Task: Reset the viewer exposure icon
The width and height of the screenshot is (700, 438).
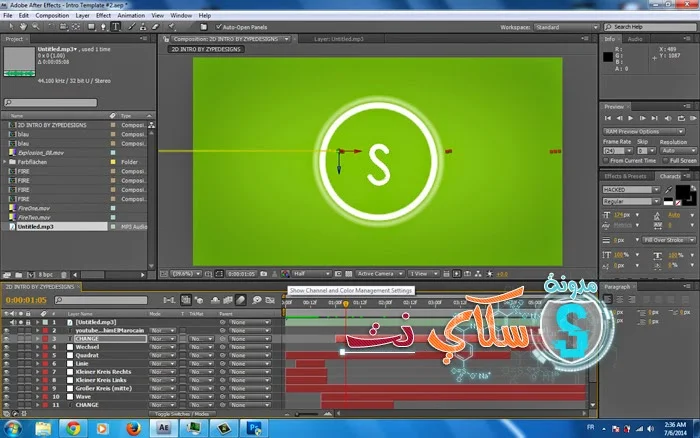Action: pos(490,274)
